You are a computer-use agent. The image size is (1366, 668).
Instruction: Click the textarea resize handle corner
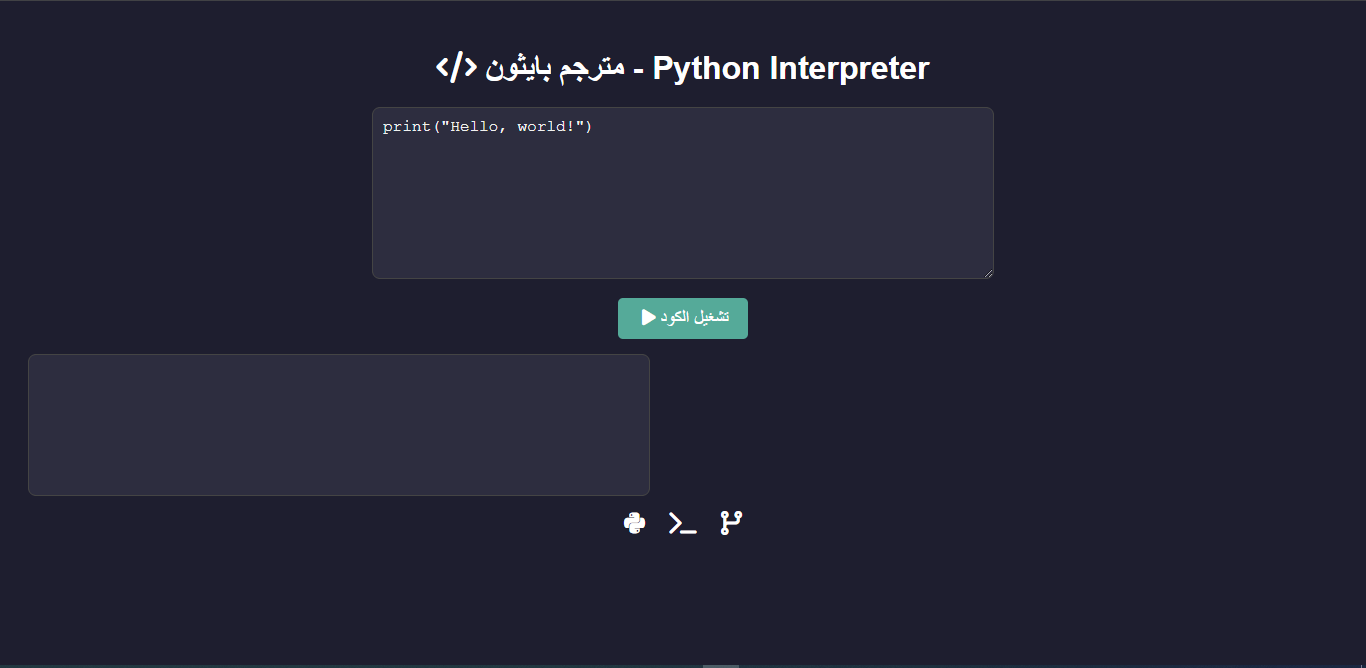tap(987, 272)
